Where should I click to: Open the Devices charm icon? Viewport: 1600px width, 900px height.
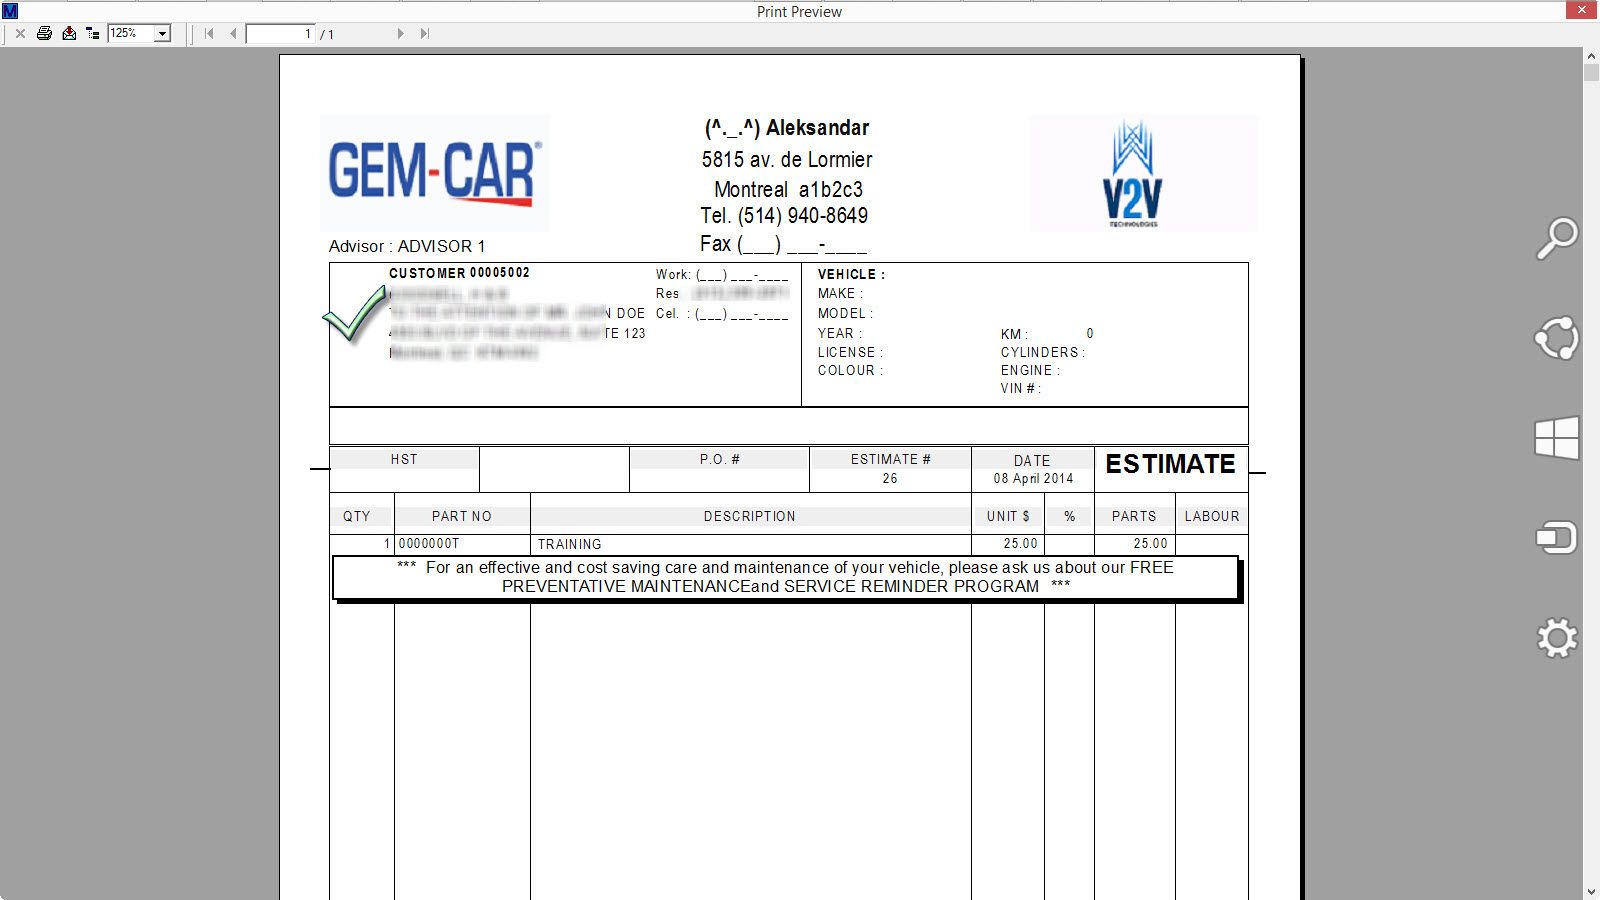pyautogui.click(x=1557, y=538)
